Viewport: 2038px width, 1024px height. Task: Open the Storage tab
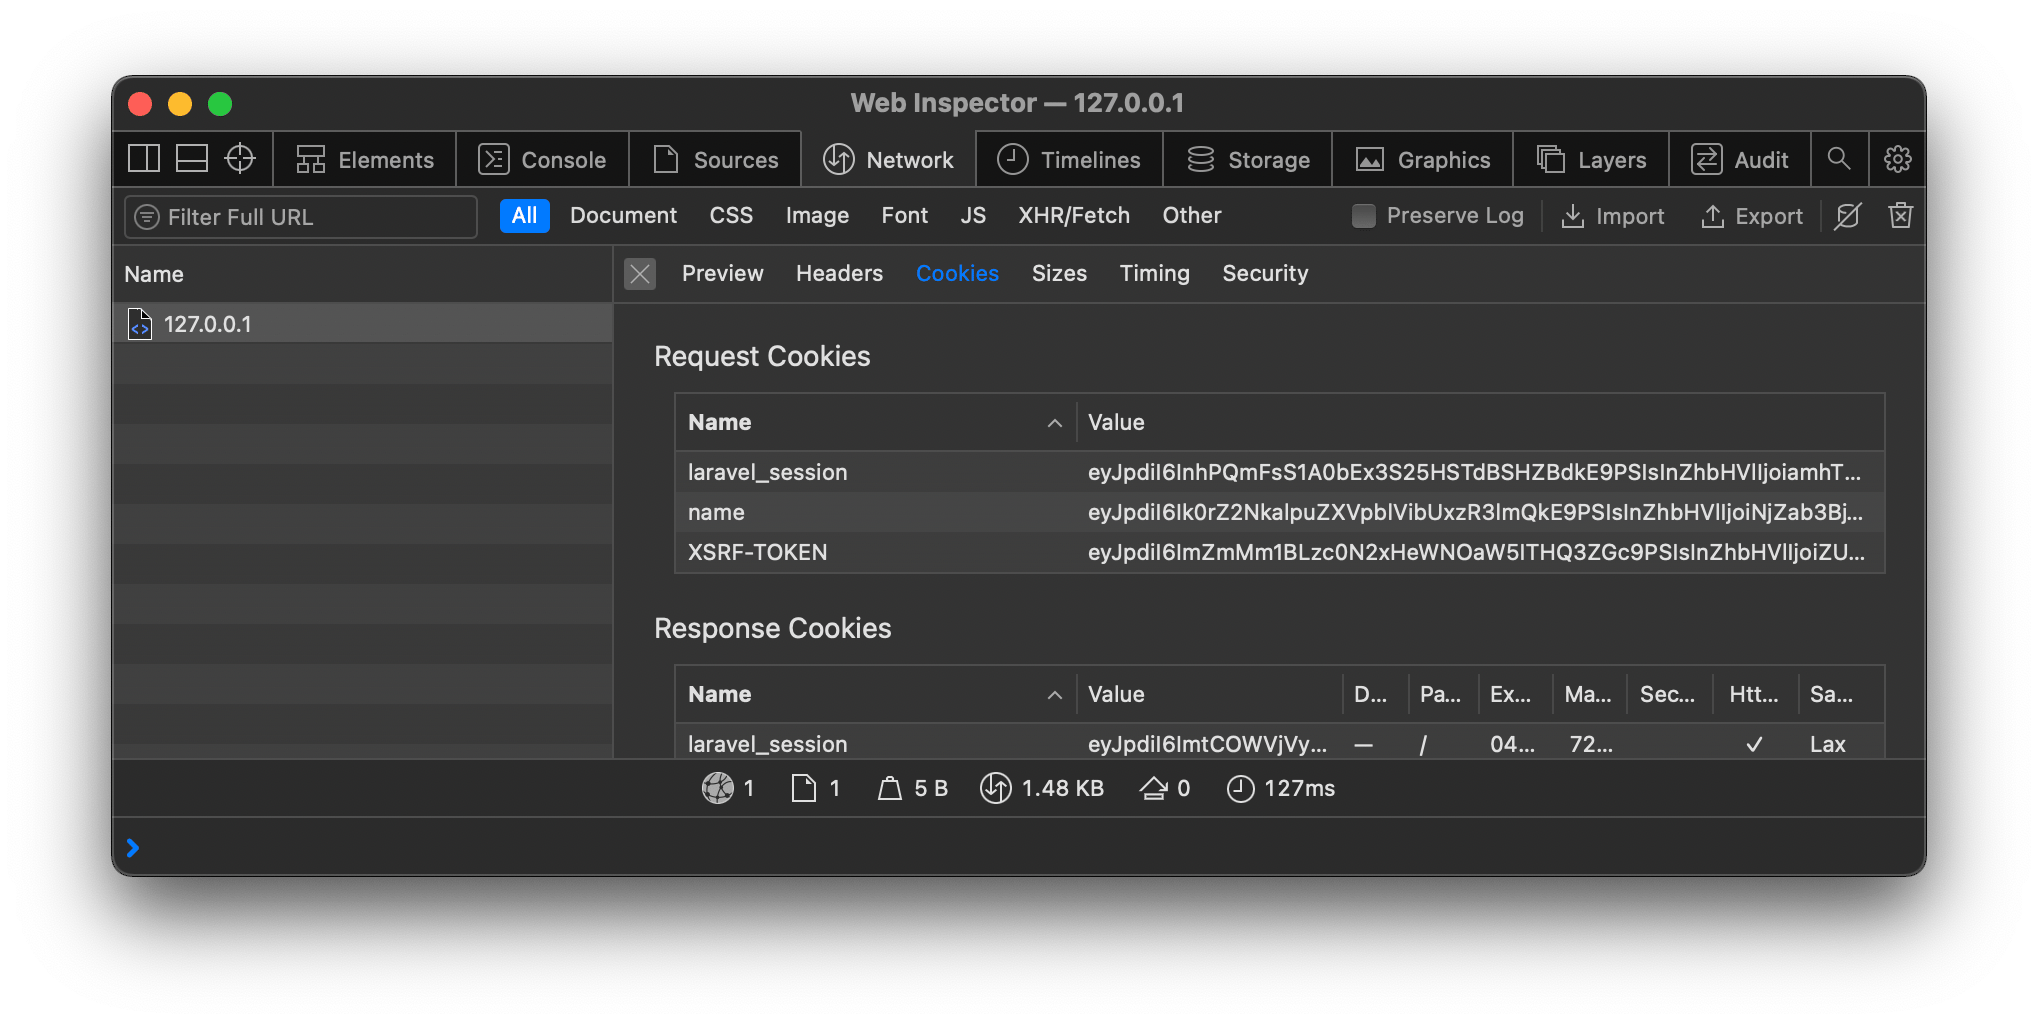1247,159
